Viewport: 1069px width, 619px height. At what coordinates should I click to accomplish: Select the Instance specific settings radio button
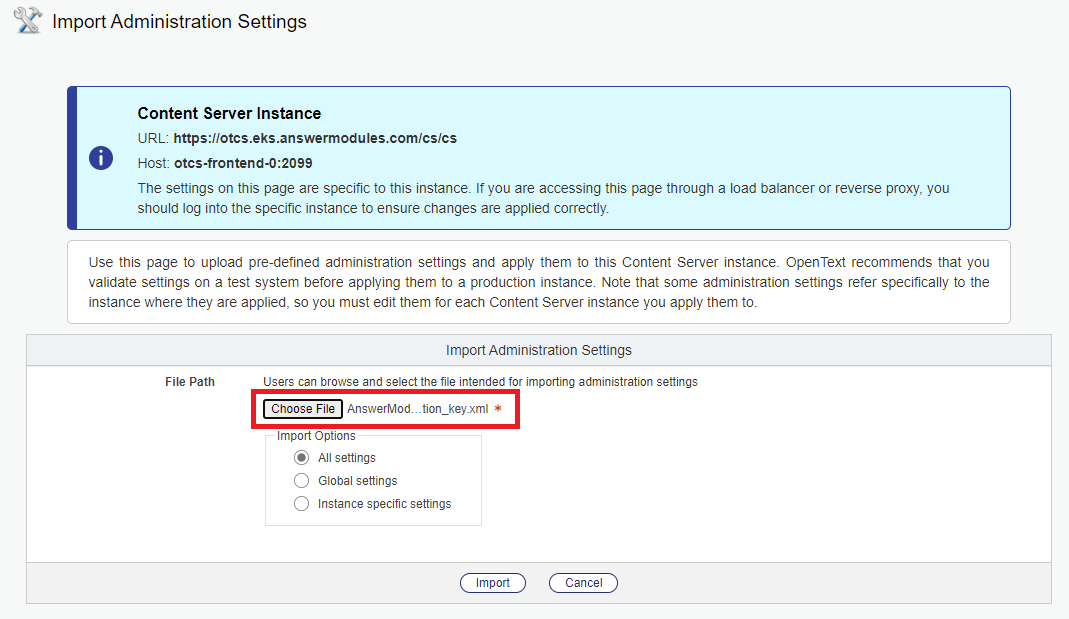tap(301, 503)
